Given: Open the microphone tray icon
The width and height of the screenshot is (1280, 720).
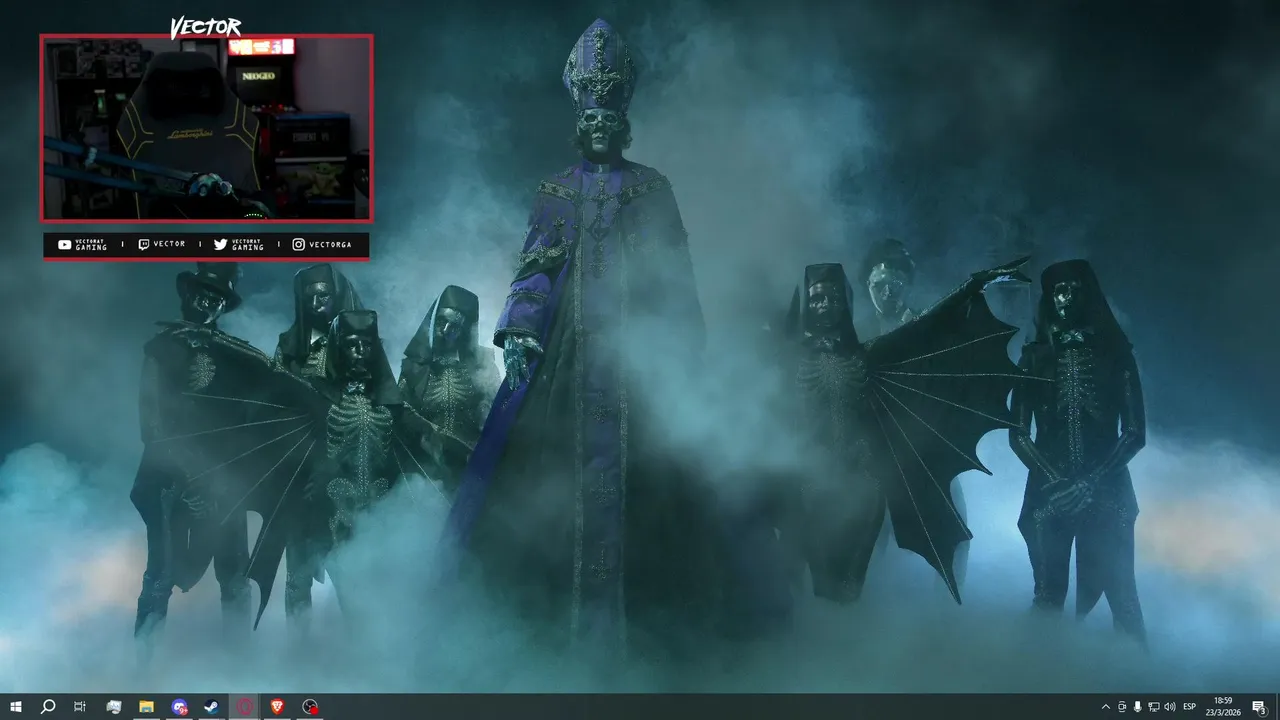Looking at the screenshot, I should click(1138, 707).
